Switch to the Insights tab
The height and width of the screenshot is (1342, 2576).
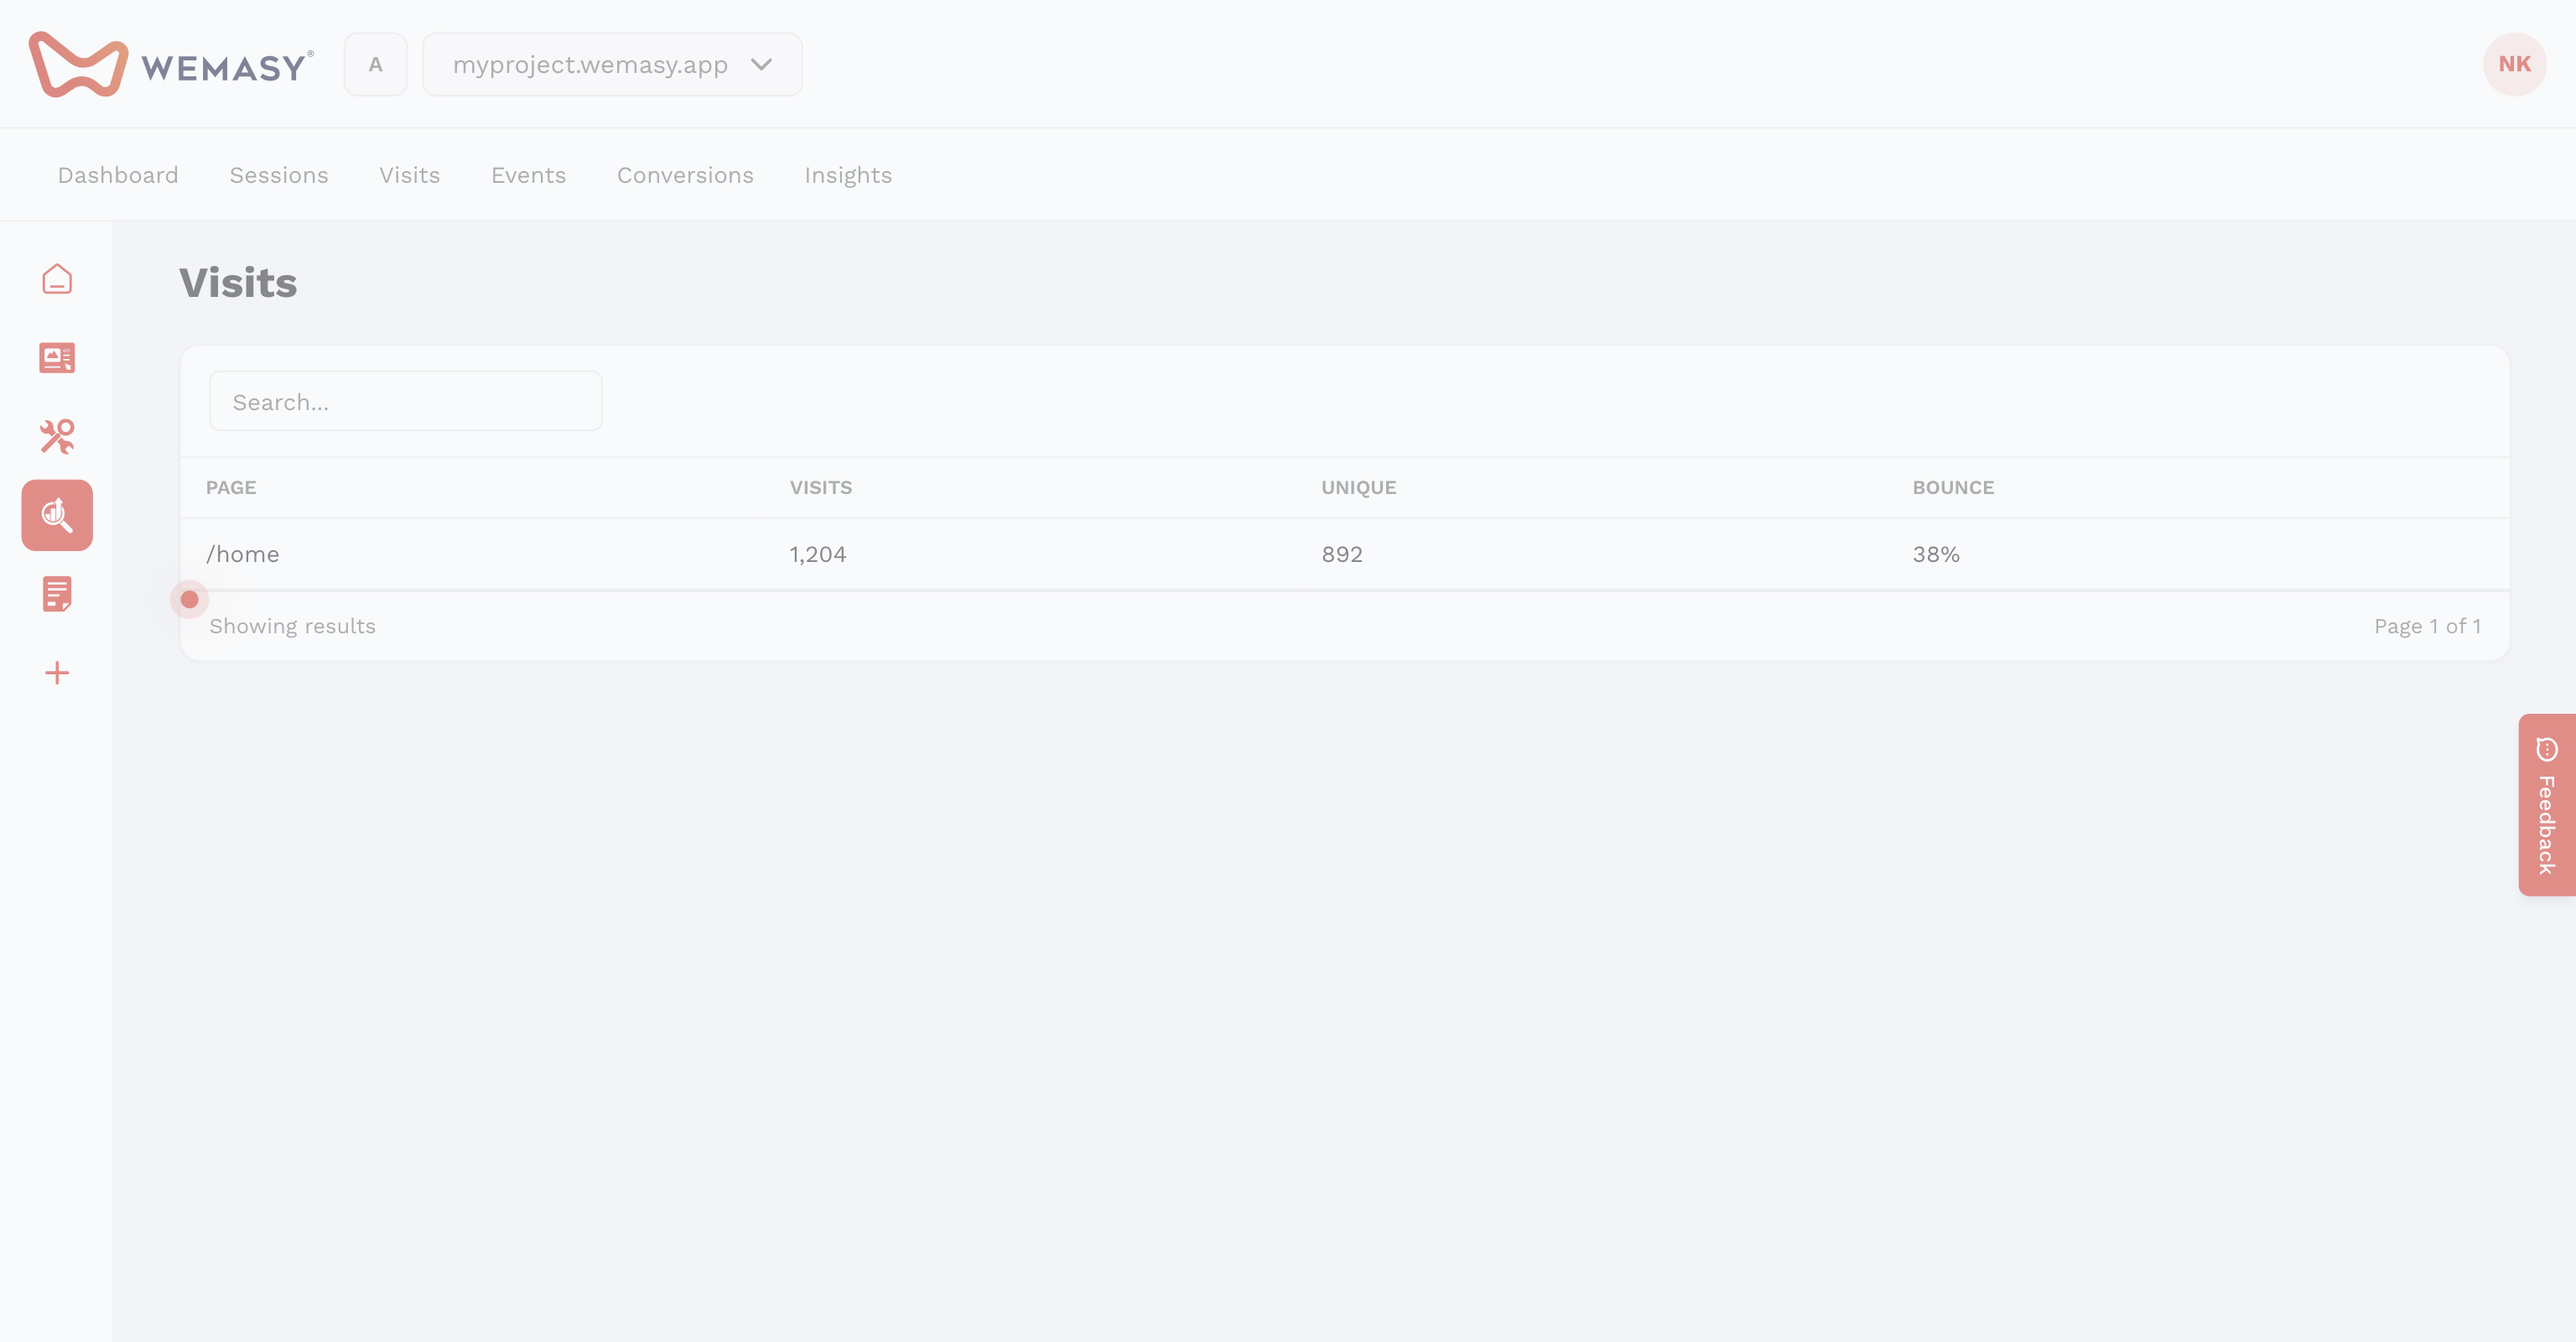[x=848, y=175]
